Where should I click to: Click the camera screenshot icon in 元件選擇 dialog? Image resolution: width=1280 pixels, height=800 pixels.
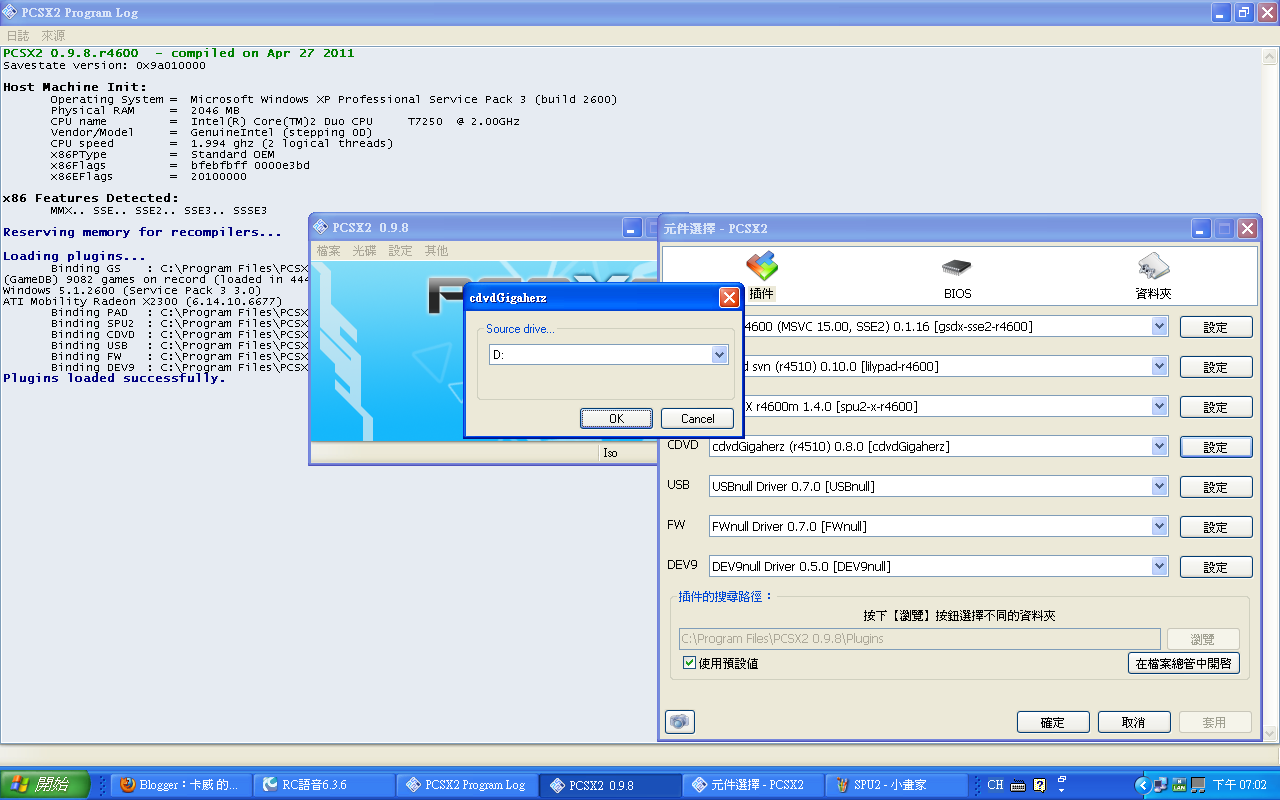(680, 722)
